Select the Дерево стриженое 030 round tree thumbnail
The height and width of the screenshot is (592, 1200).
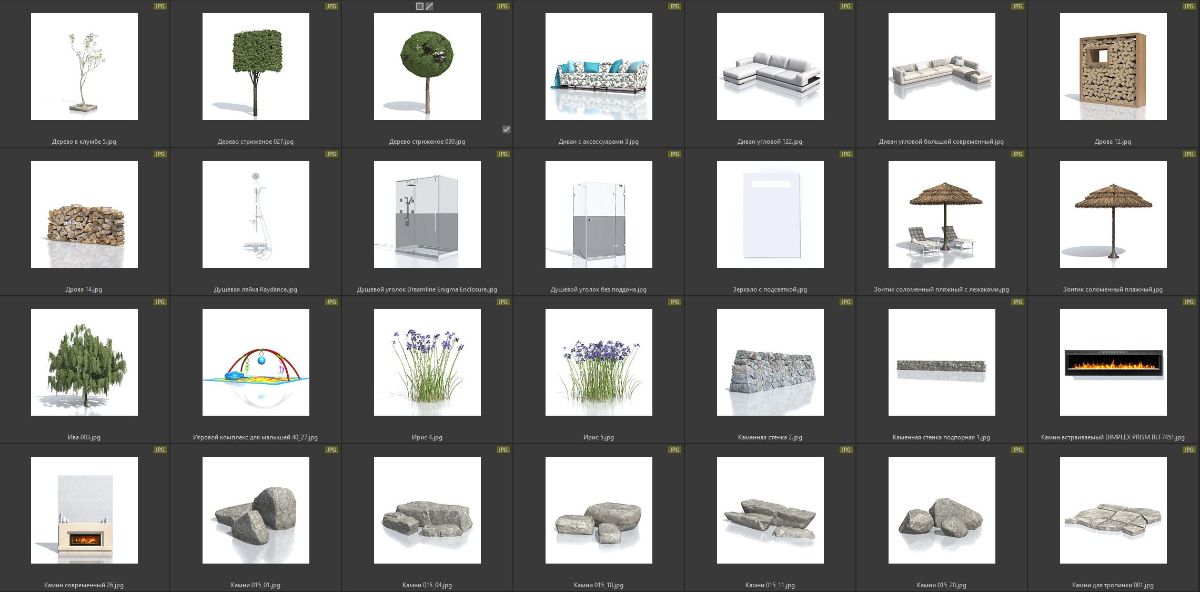[x=428, y=66]
